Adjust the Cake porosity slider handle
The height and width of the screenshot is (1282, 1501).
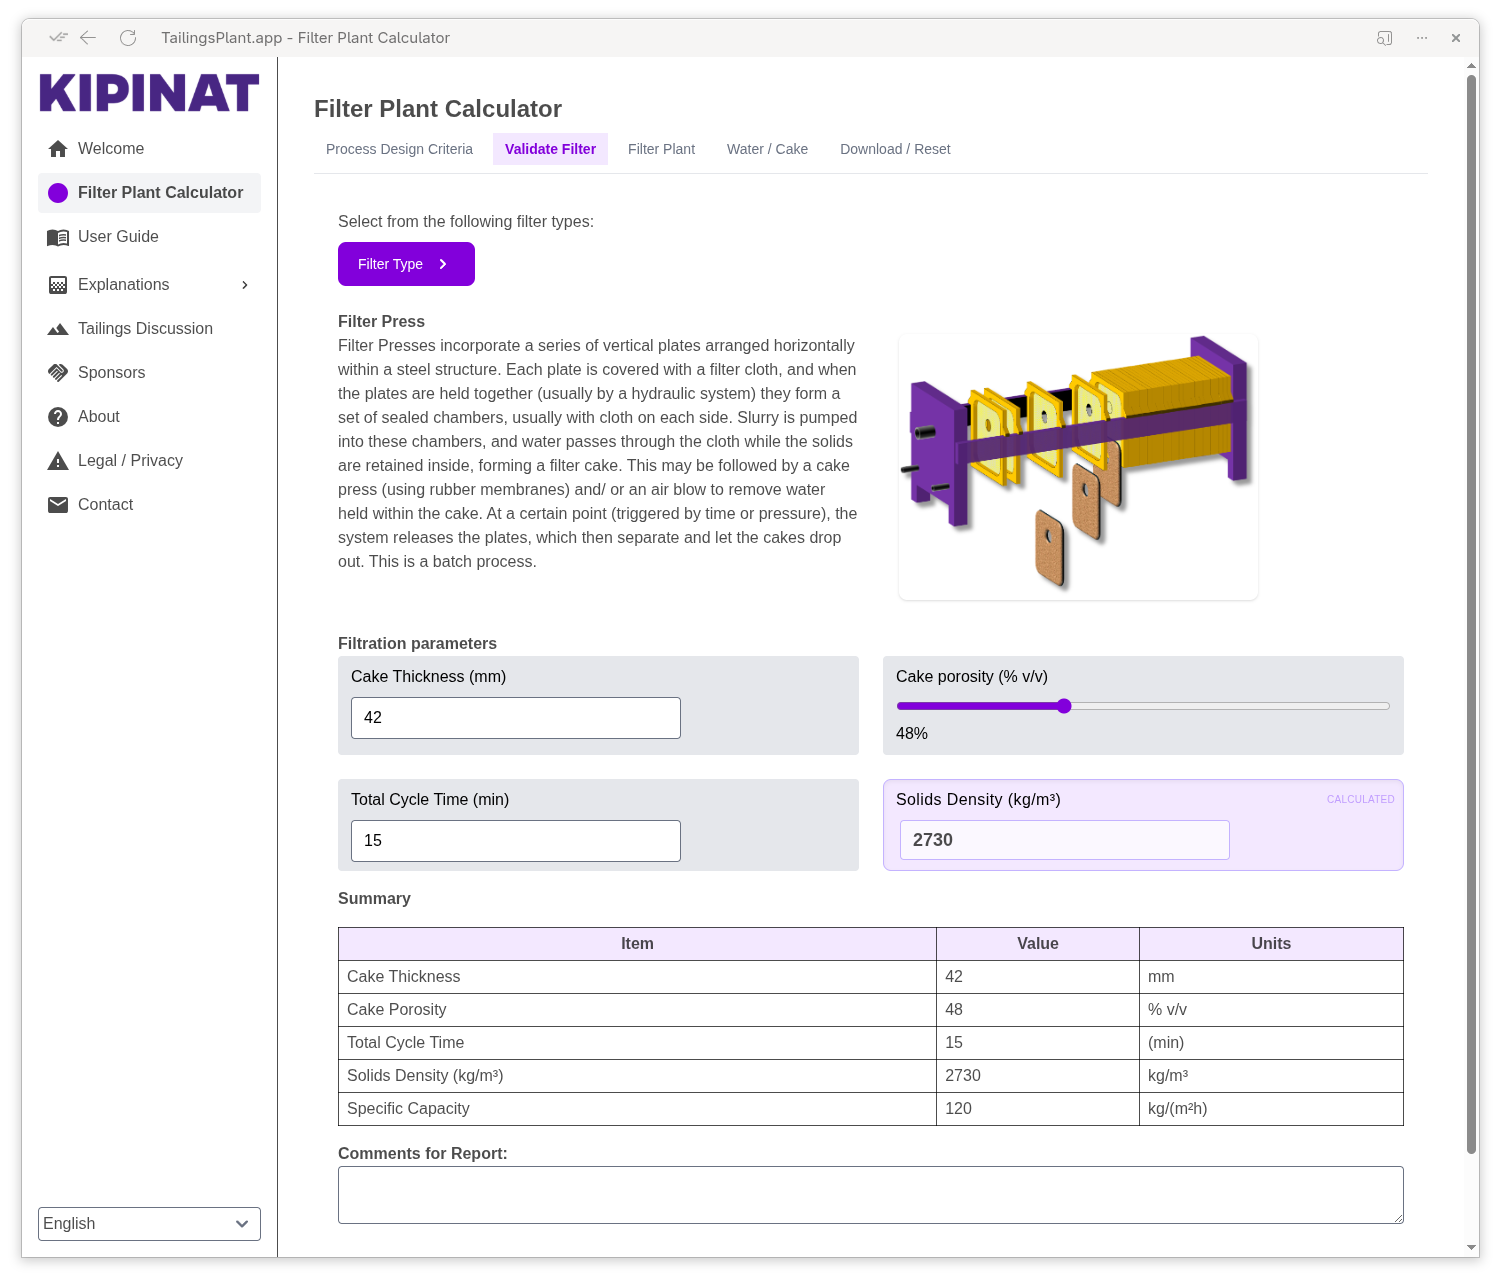coord(1064,706)
